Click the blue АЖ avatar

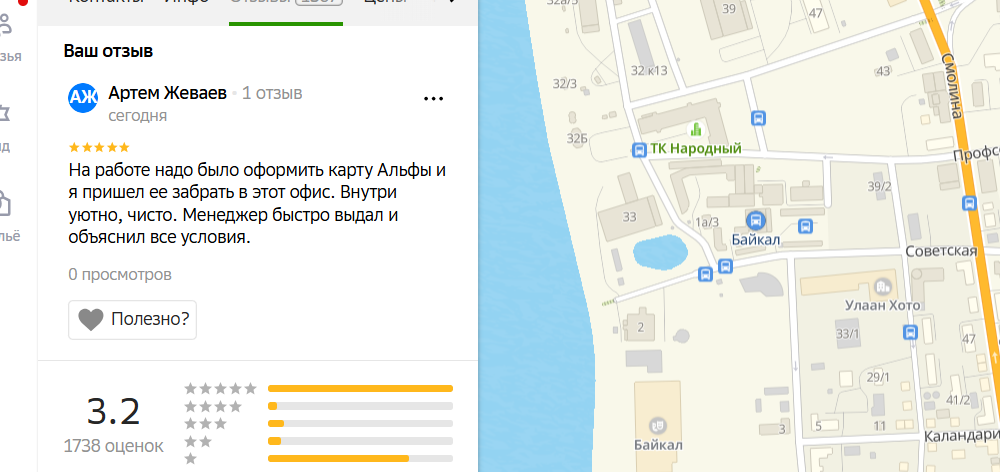[83, 98]
